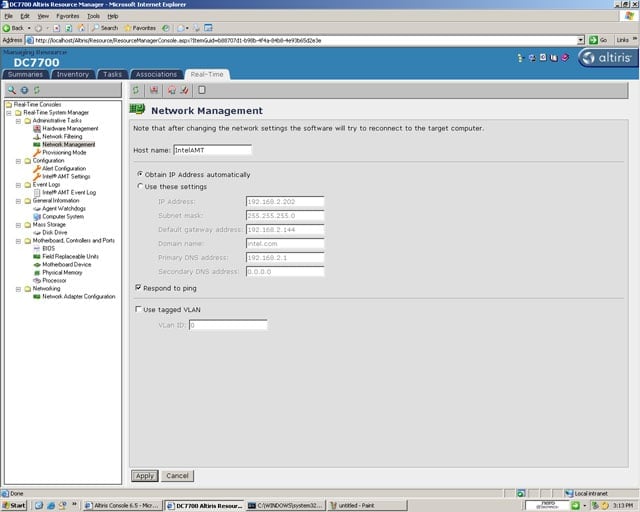Collapse Administrative Tasks folder

18,121
